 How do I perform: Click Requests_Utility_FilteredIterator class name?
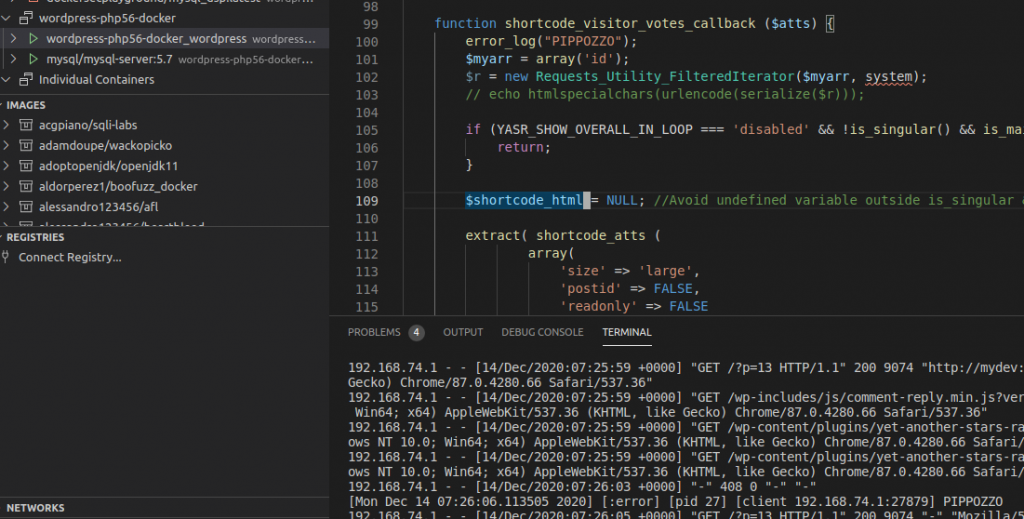665,76
